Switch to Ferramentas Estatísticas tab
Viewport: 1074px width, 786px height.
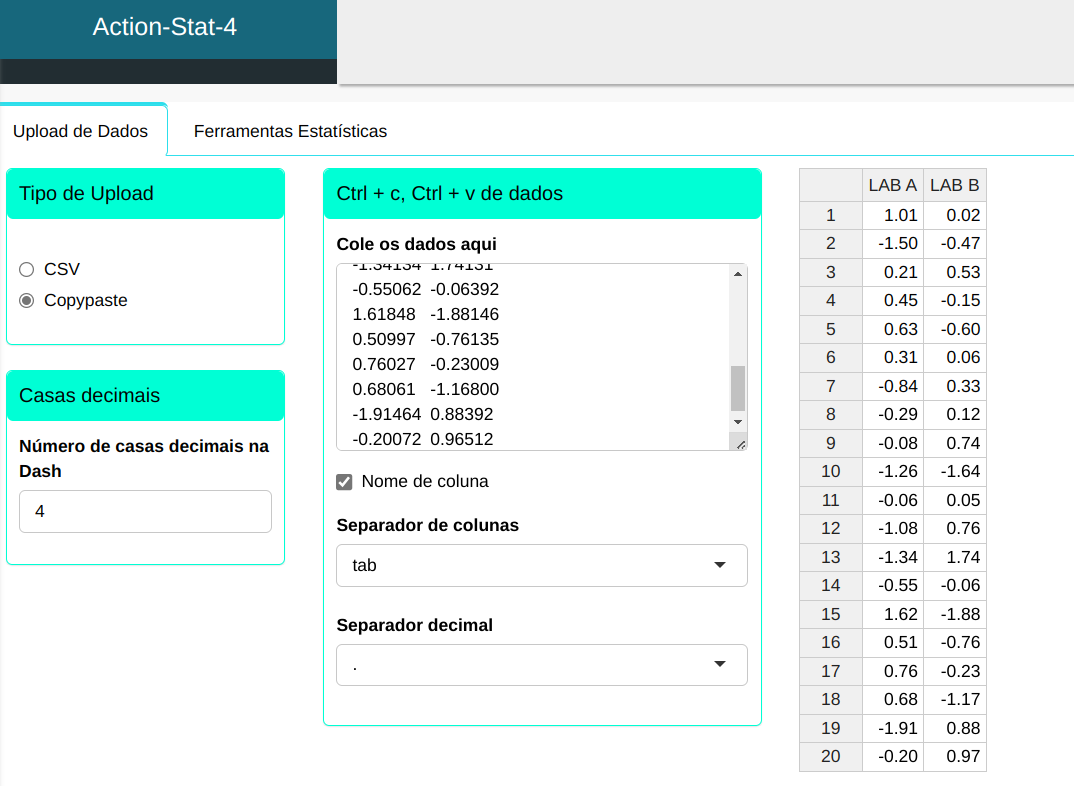click(290, 131)
